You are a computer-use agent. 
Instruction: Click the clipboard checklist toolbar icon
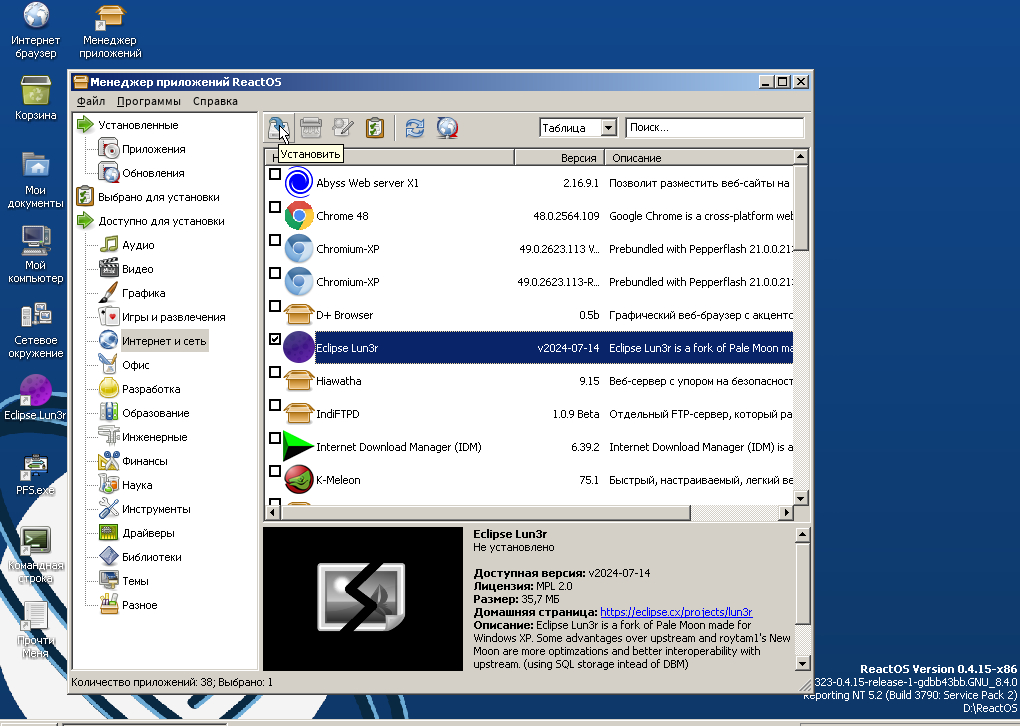[375, 128]
